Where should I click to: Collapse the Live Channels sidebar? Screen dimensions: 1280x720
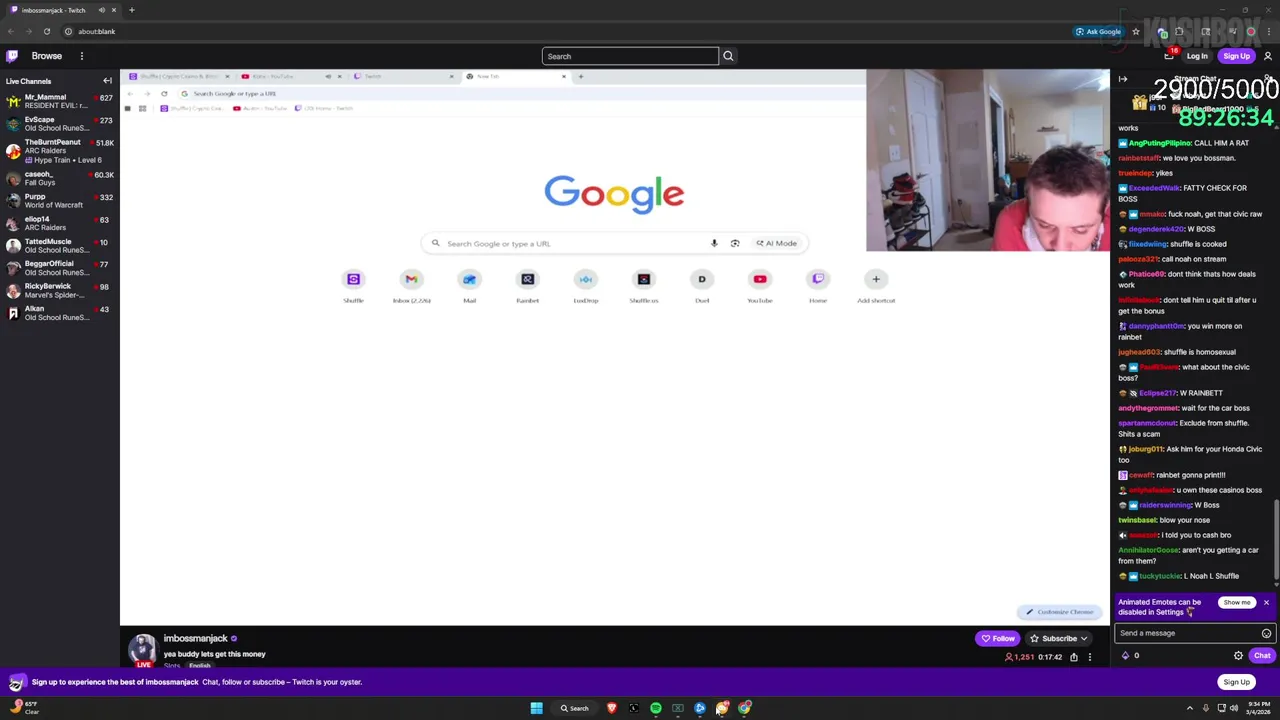pyautogui.click(x=107, y=81)
